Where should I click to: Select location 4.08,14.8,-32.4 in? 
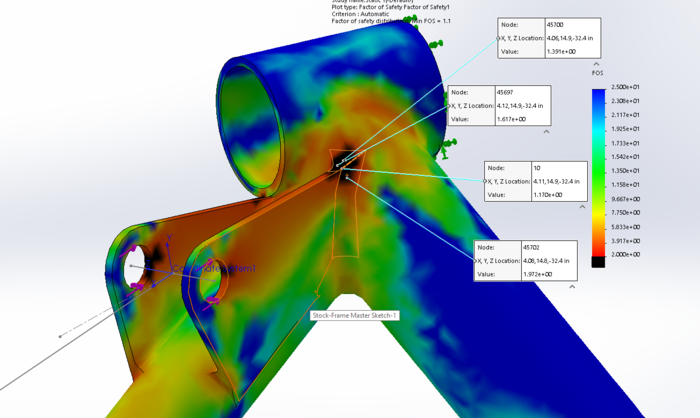(546, 261)
